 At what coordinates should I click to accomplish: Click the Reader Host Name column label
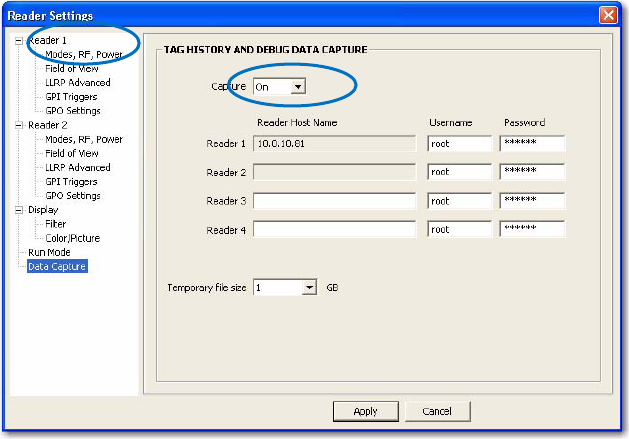297,123
